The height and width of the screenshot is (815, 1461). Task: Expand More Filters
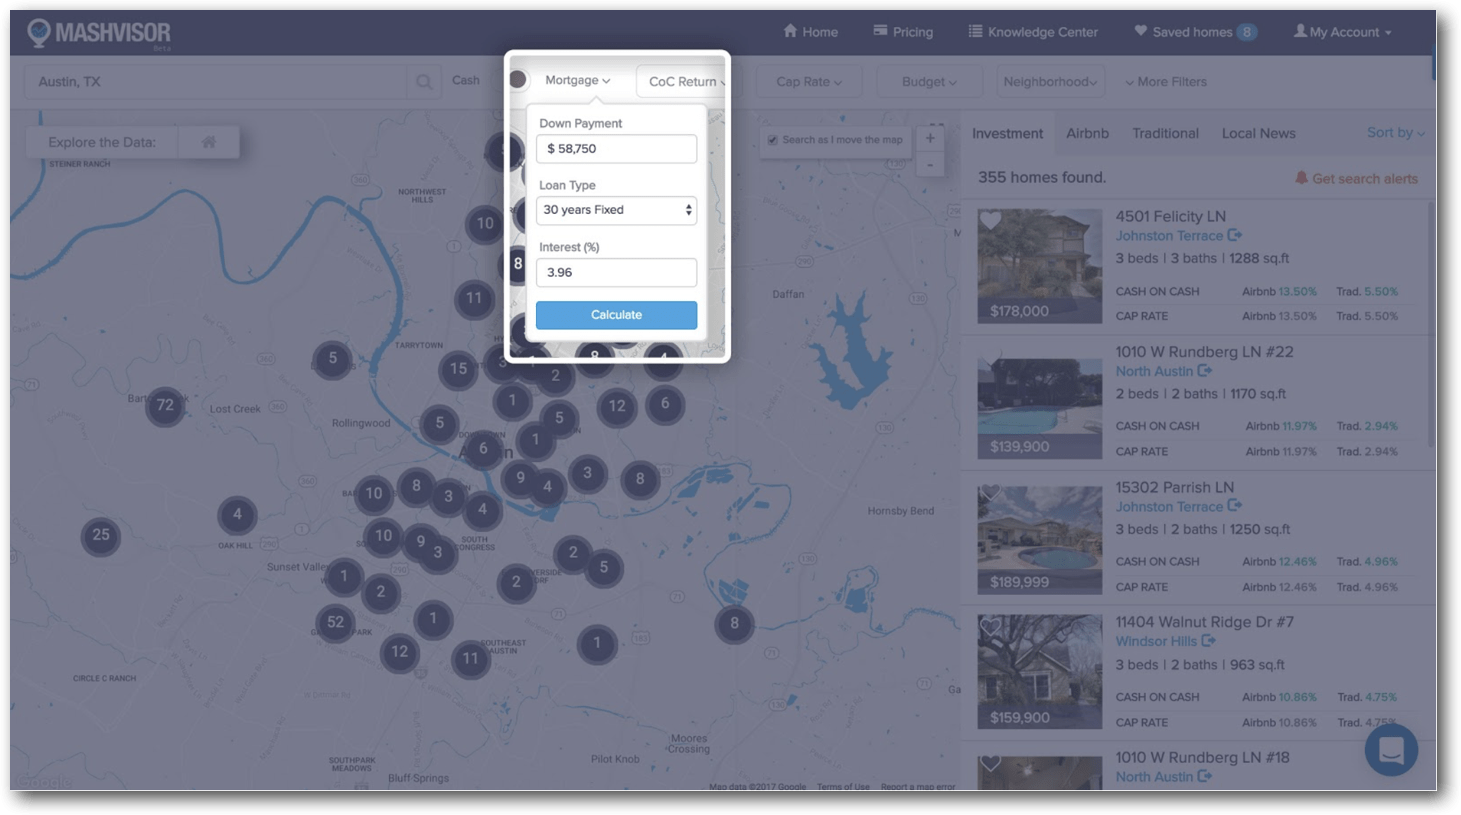[1166, 82]
